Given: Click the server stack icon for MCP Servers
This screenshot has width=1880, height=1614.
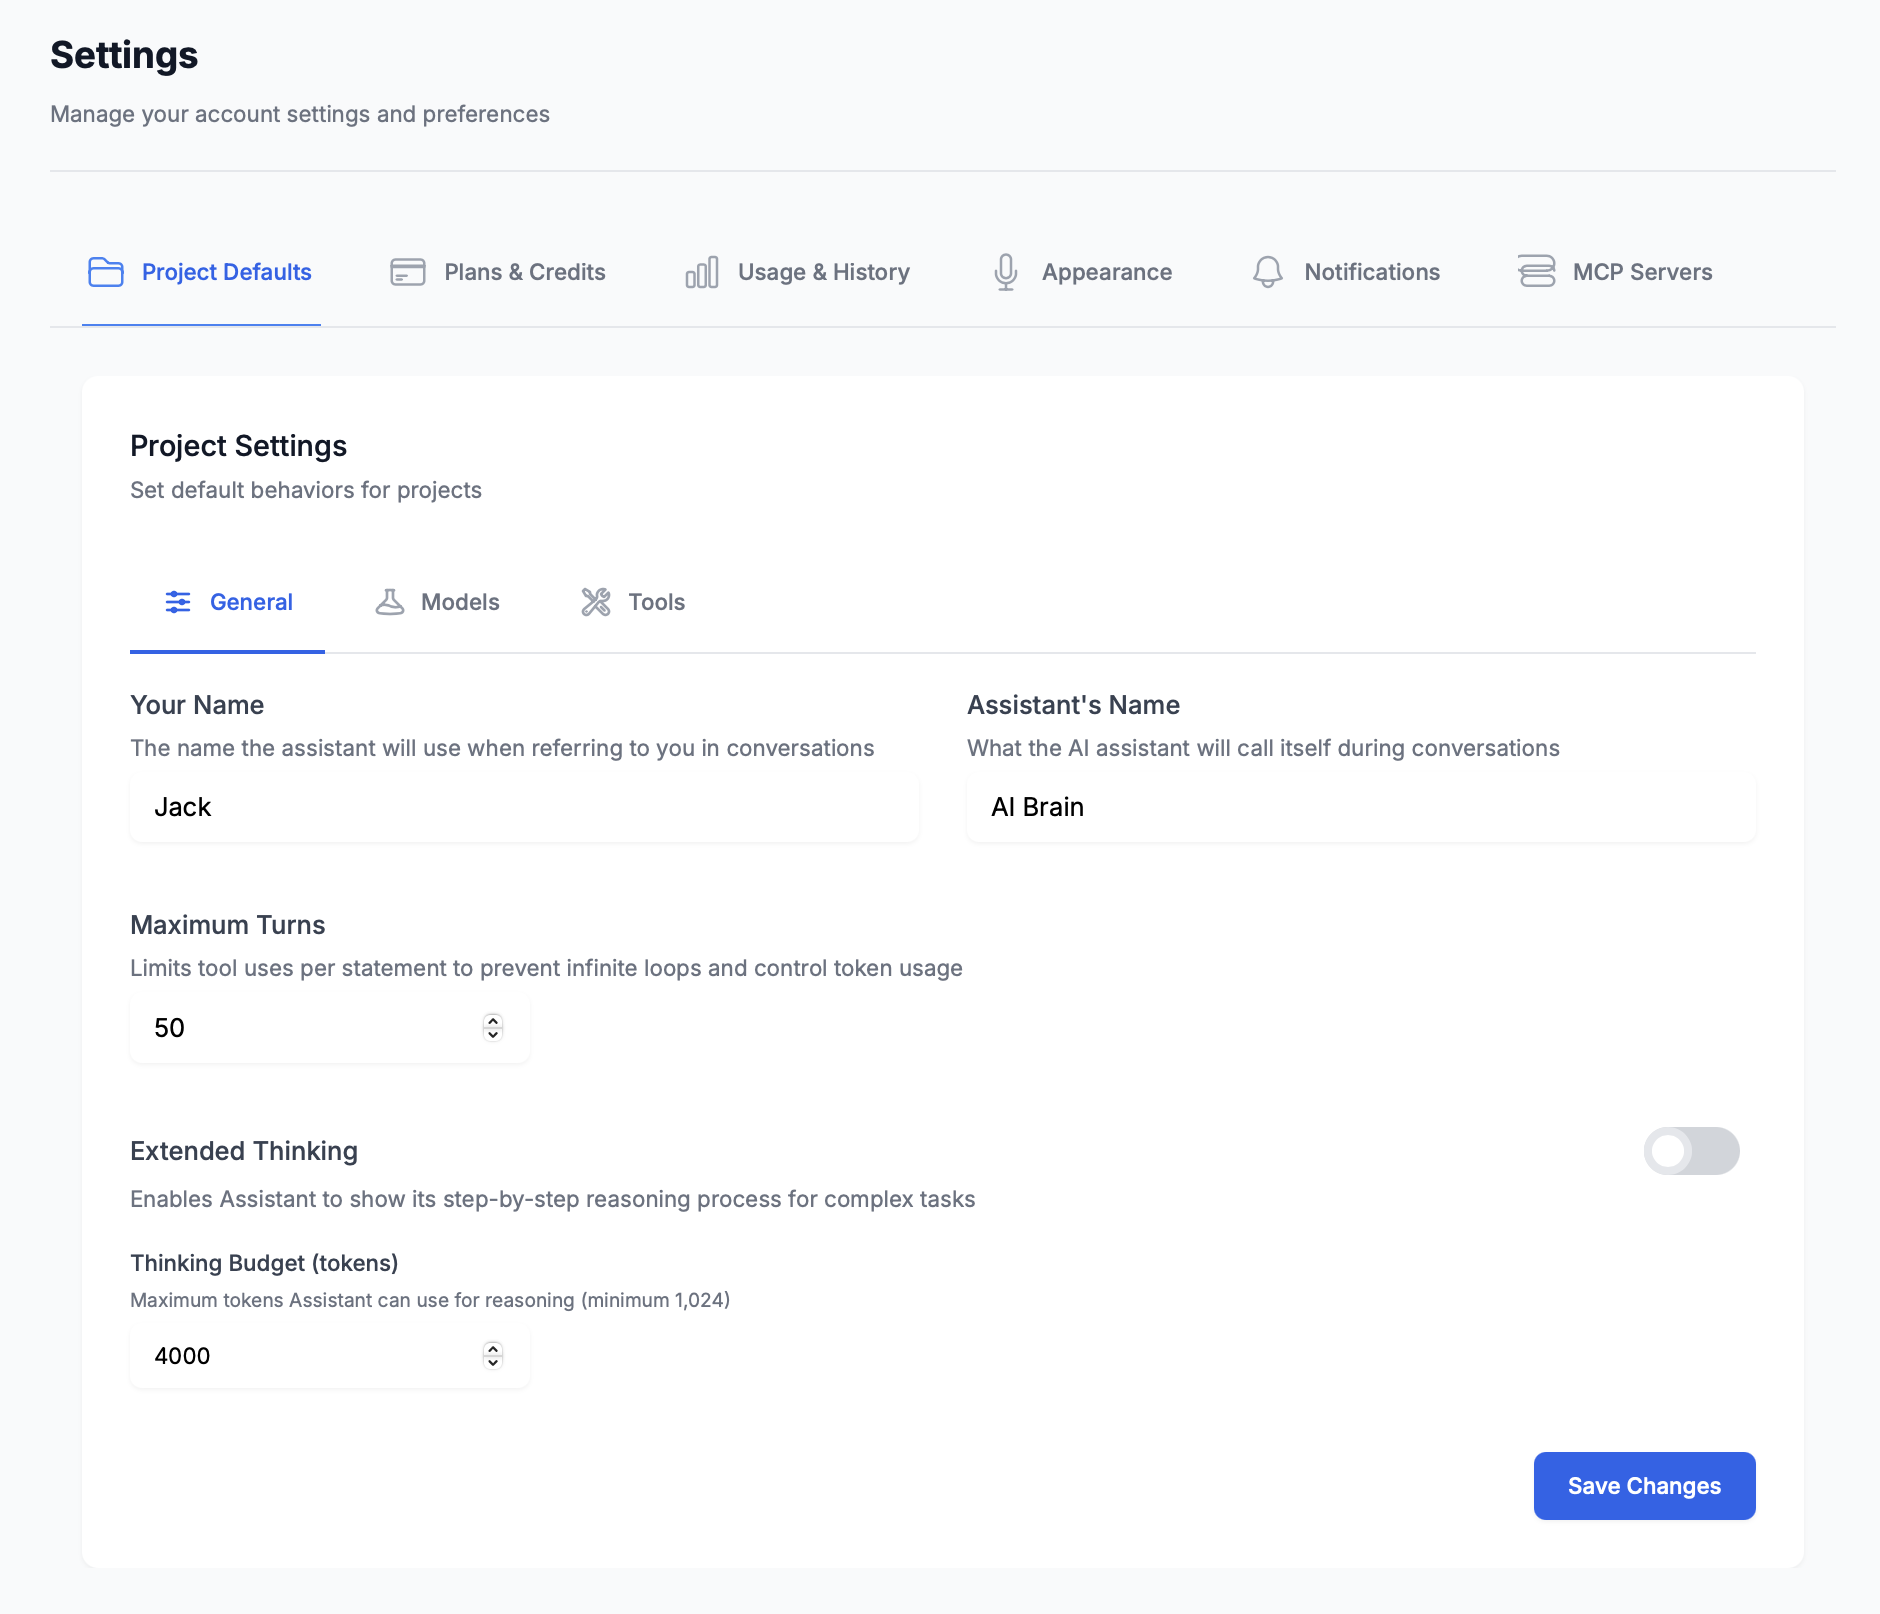Looking at the screenshot, I should point(1536,271).
